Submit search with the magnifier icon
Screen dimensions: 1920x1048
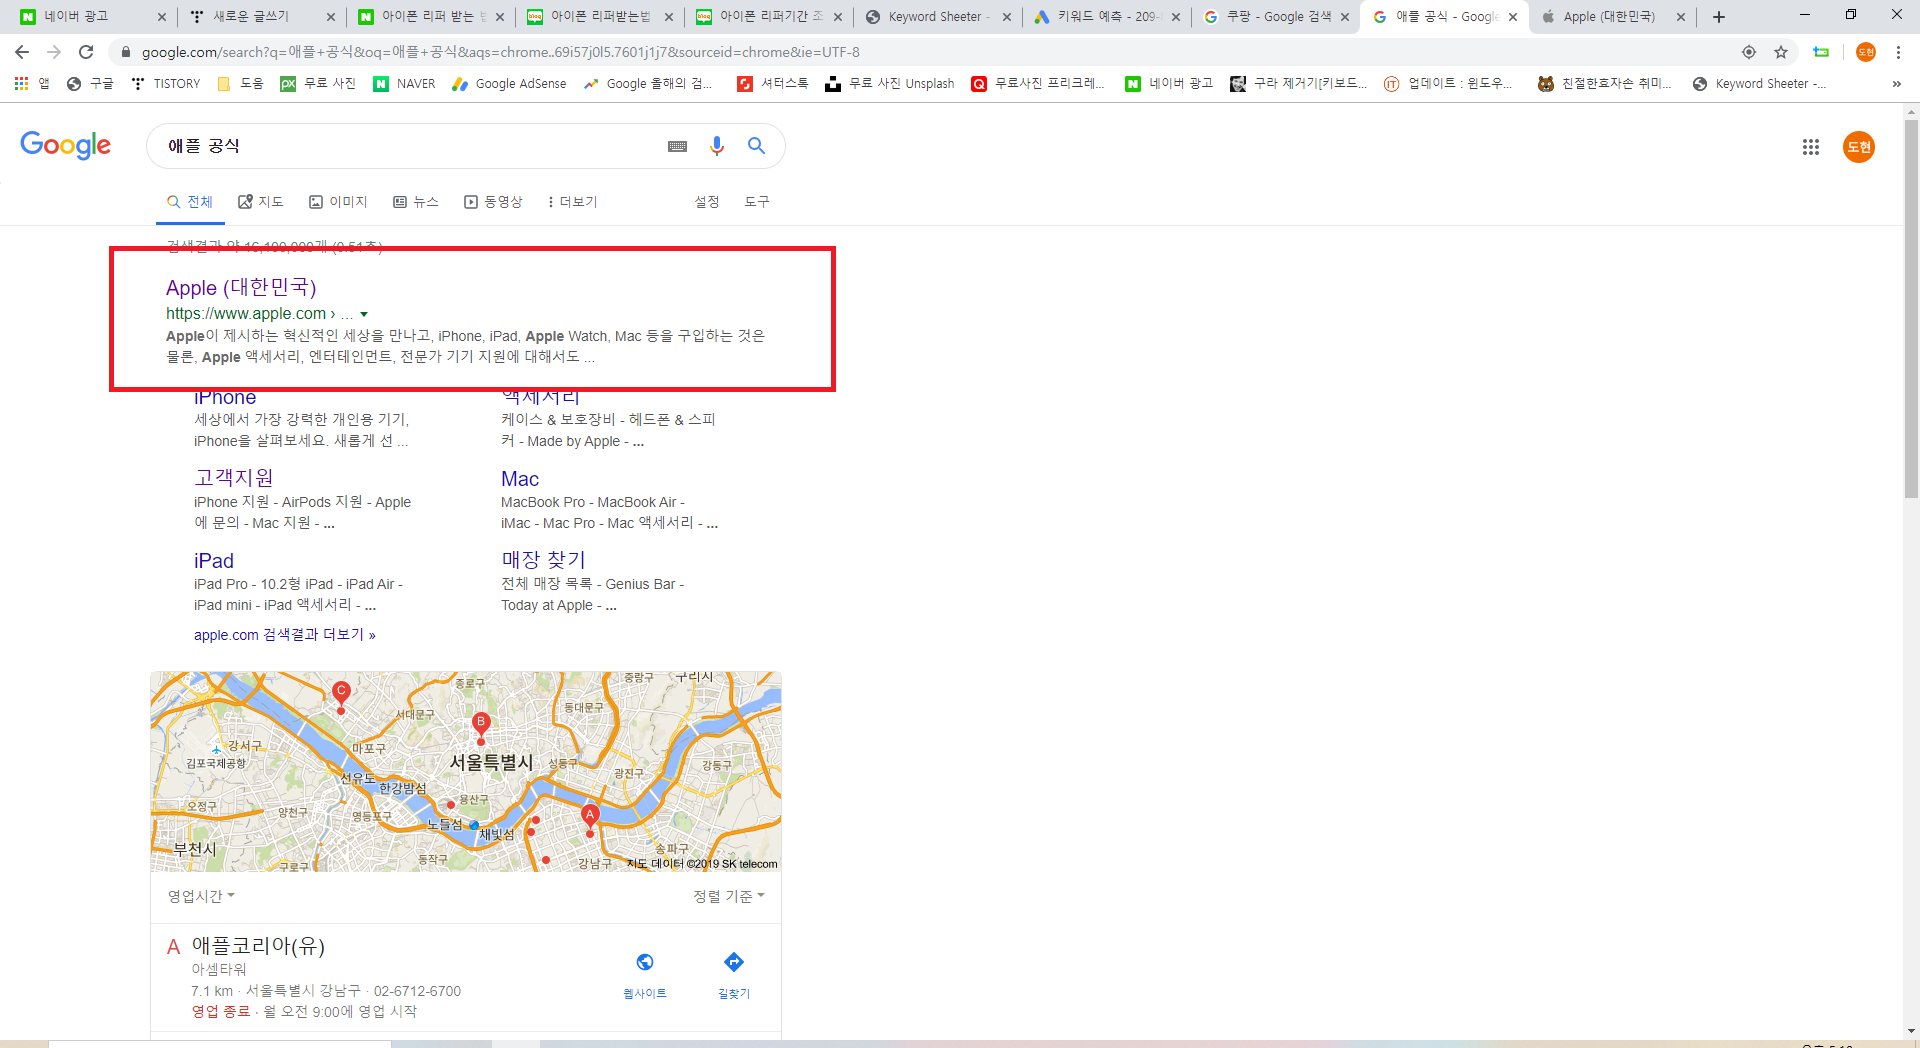757,146
